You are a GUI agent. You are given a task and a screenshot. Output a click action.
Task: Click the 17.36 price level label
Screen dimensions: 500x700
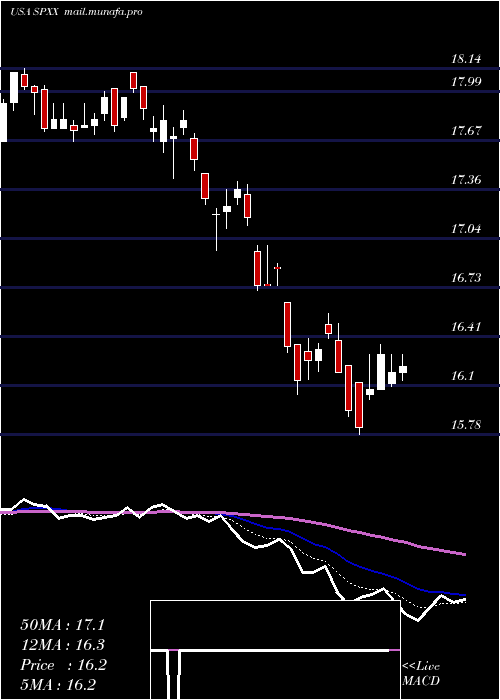[466, 180]
